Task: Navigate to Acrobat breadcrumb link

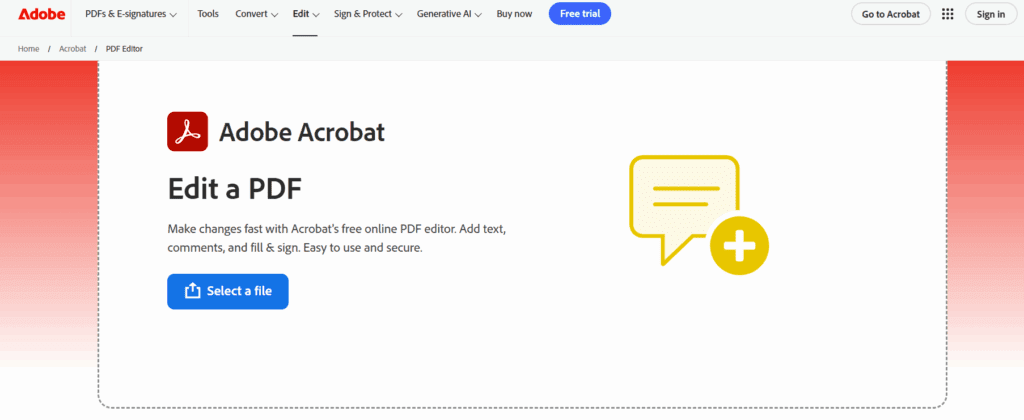Action: tap(73, 48)
